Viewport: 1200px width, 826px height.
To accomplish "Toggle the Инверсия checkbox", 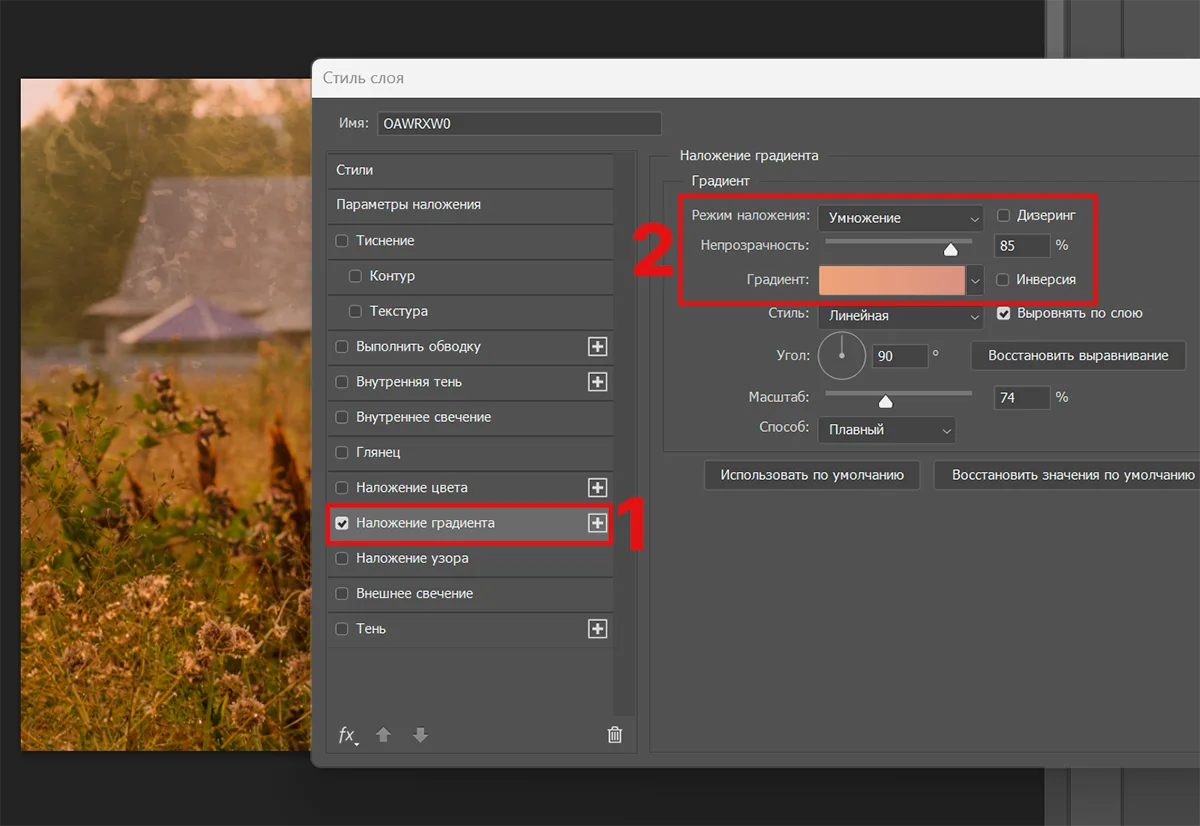I will (x=1003, y=280).
